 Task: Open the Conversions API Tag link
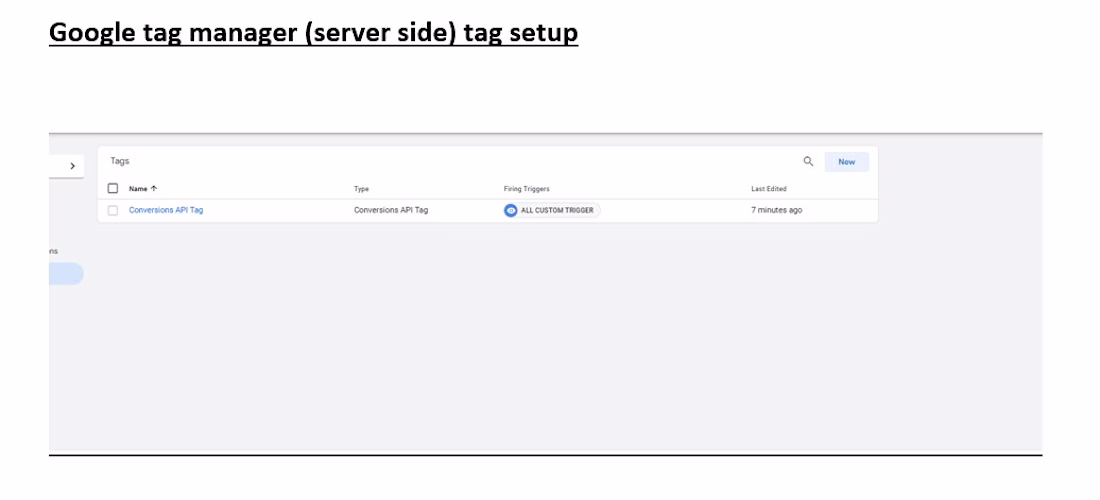click(166, 210)
